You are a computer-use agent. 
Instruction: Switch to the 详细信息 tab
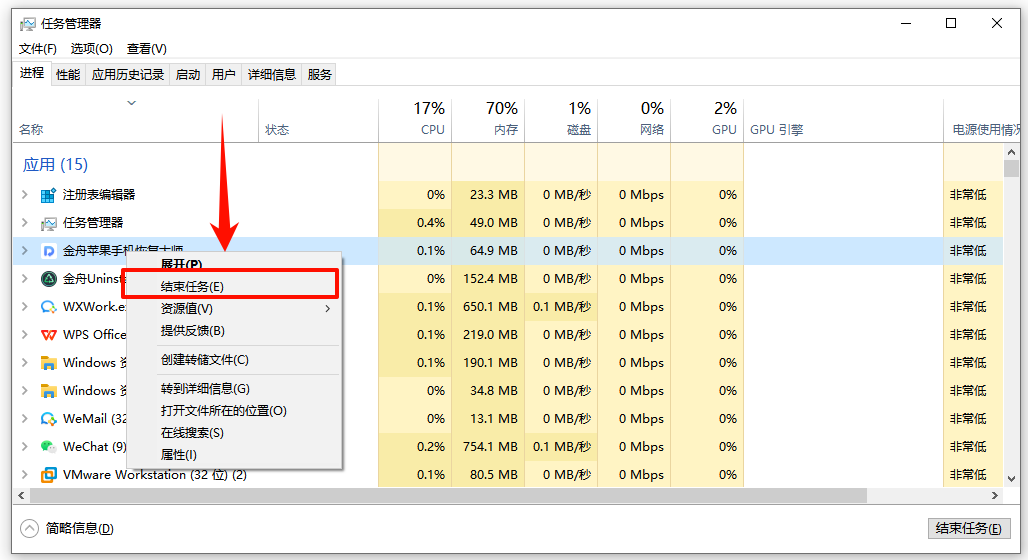tap(271, 75)
